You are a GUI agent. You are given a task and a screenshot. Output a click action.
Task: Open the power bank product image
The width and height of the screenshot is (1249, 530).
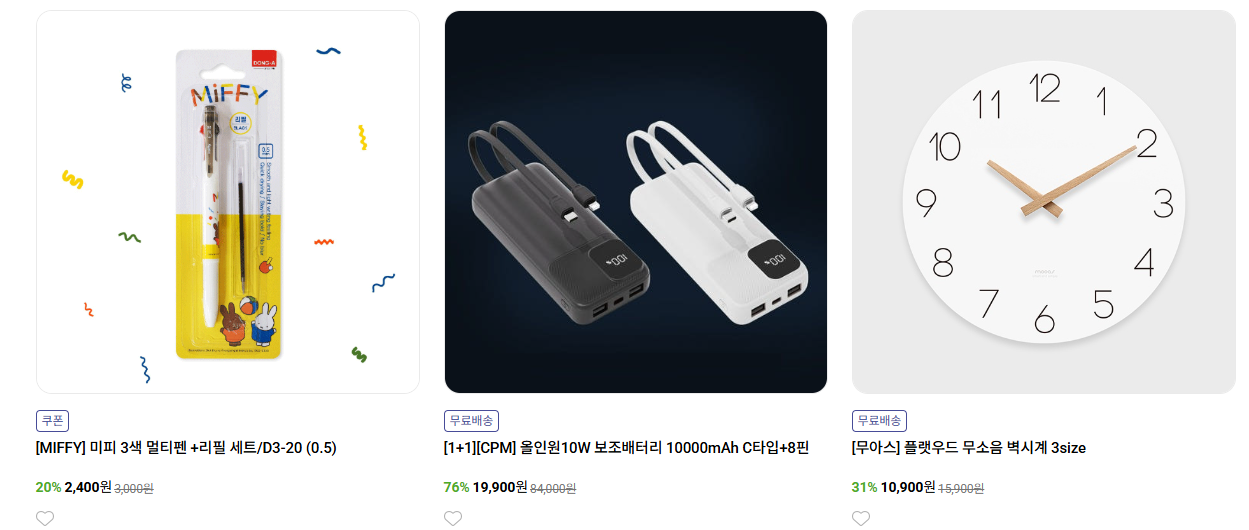coord(636,202)
